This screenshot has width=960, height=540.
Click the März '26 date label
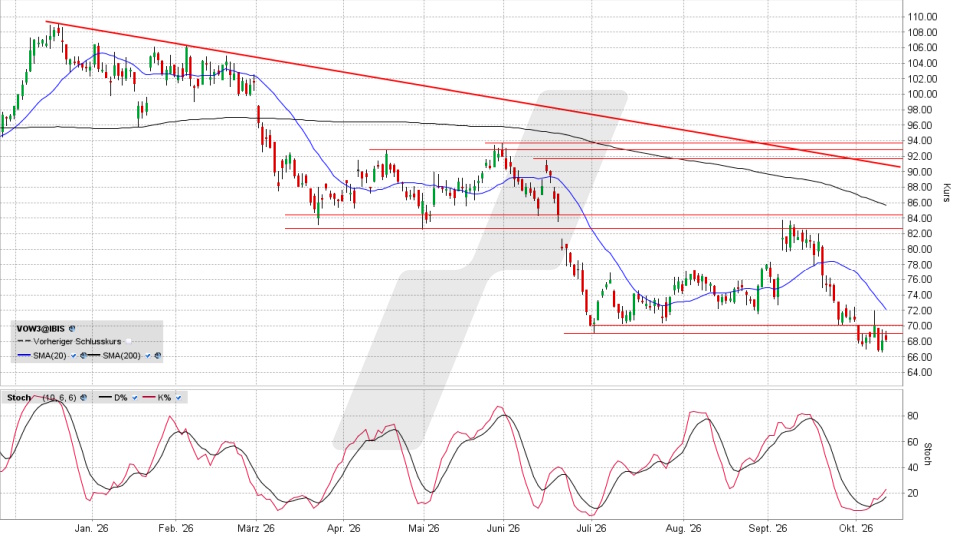258,528
